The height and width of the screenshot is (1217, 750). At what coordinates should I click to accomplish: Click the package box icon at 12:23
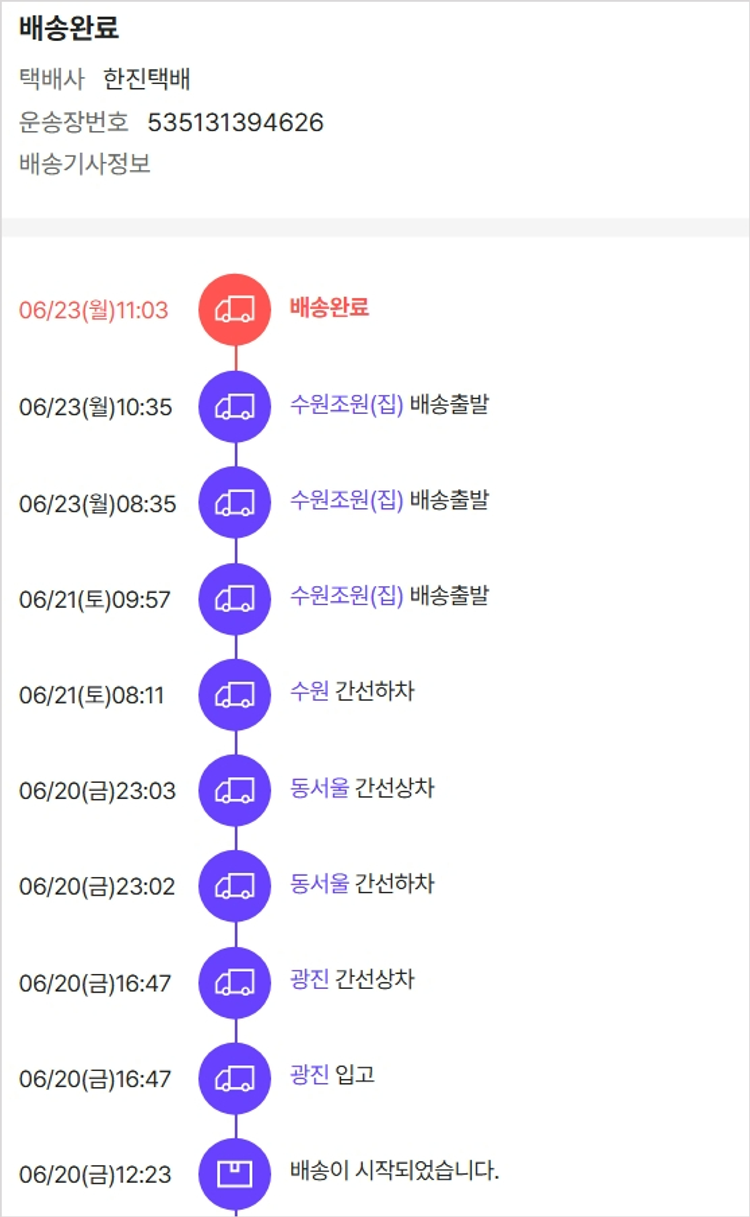(x=235, y=1174)
